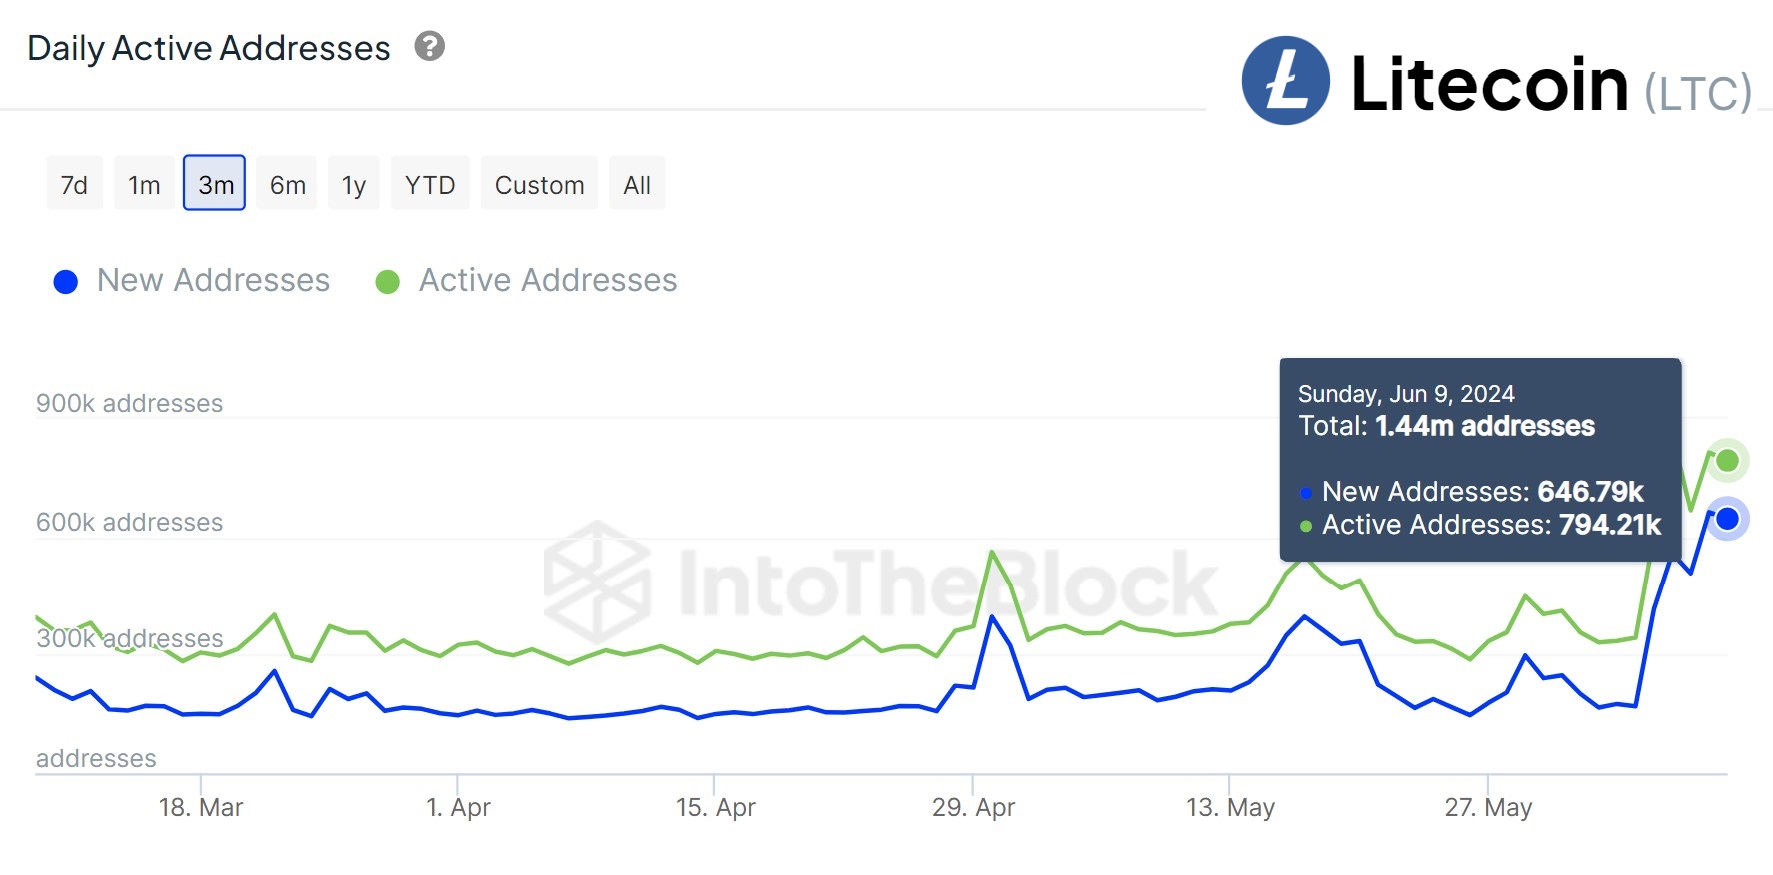Image resolution: width=1773 pixels, height=875 pixels.
Task: Click the '27. May' date label
Action: point(1488,807)
